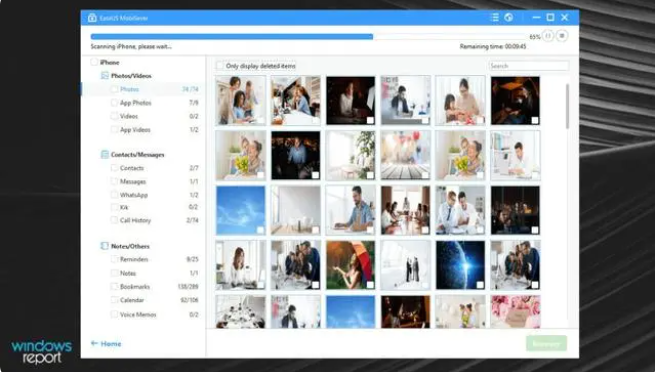Check the App Photos checkbox
Screen dimensions: 655x372
(x=114, y=102)
